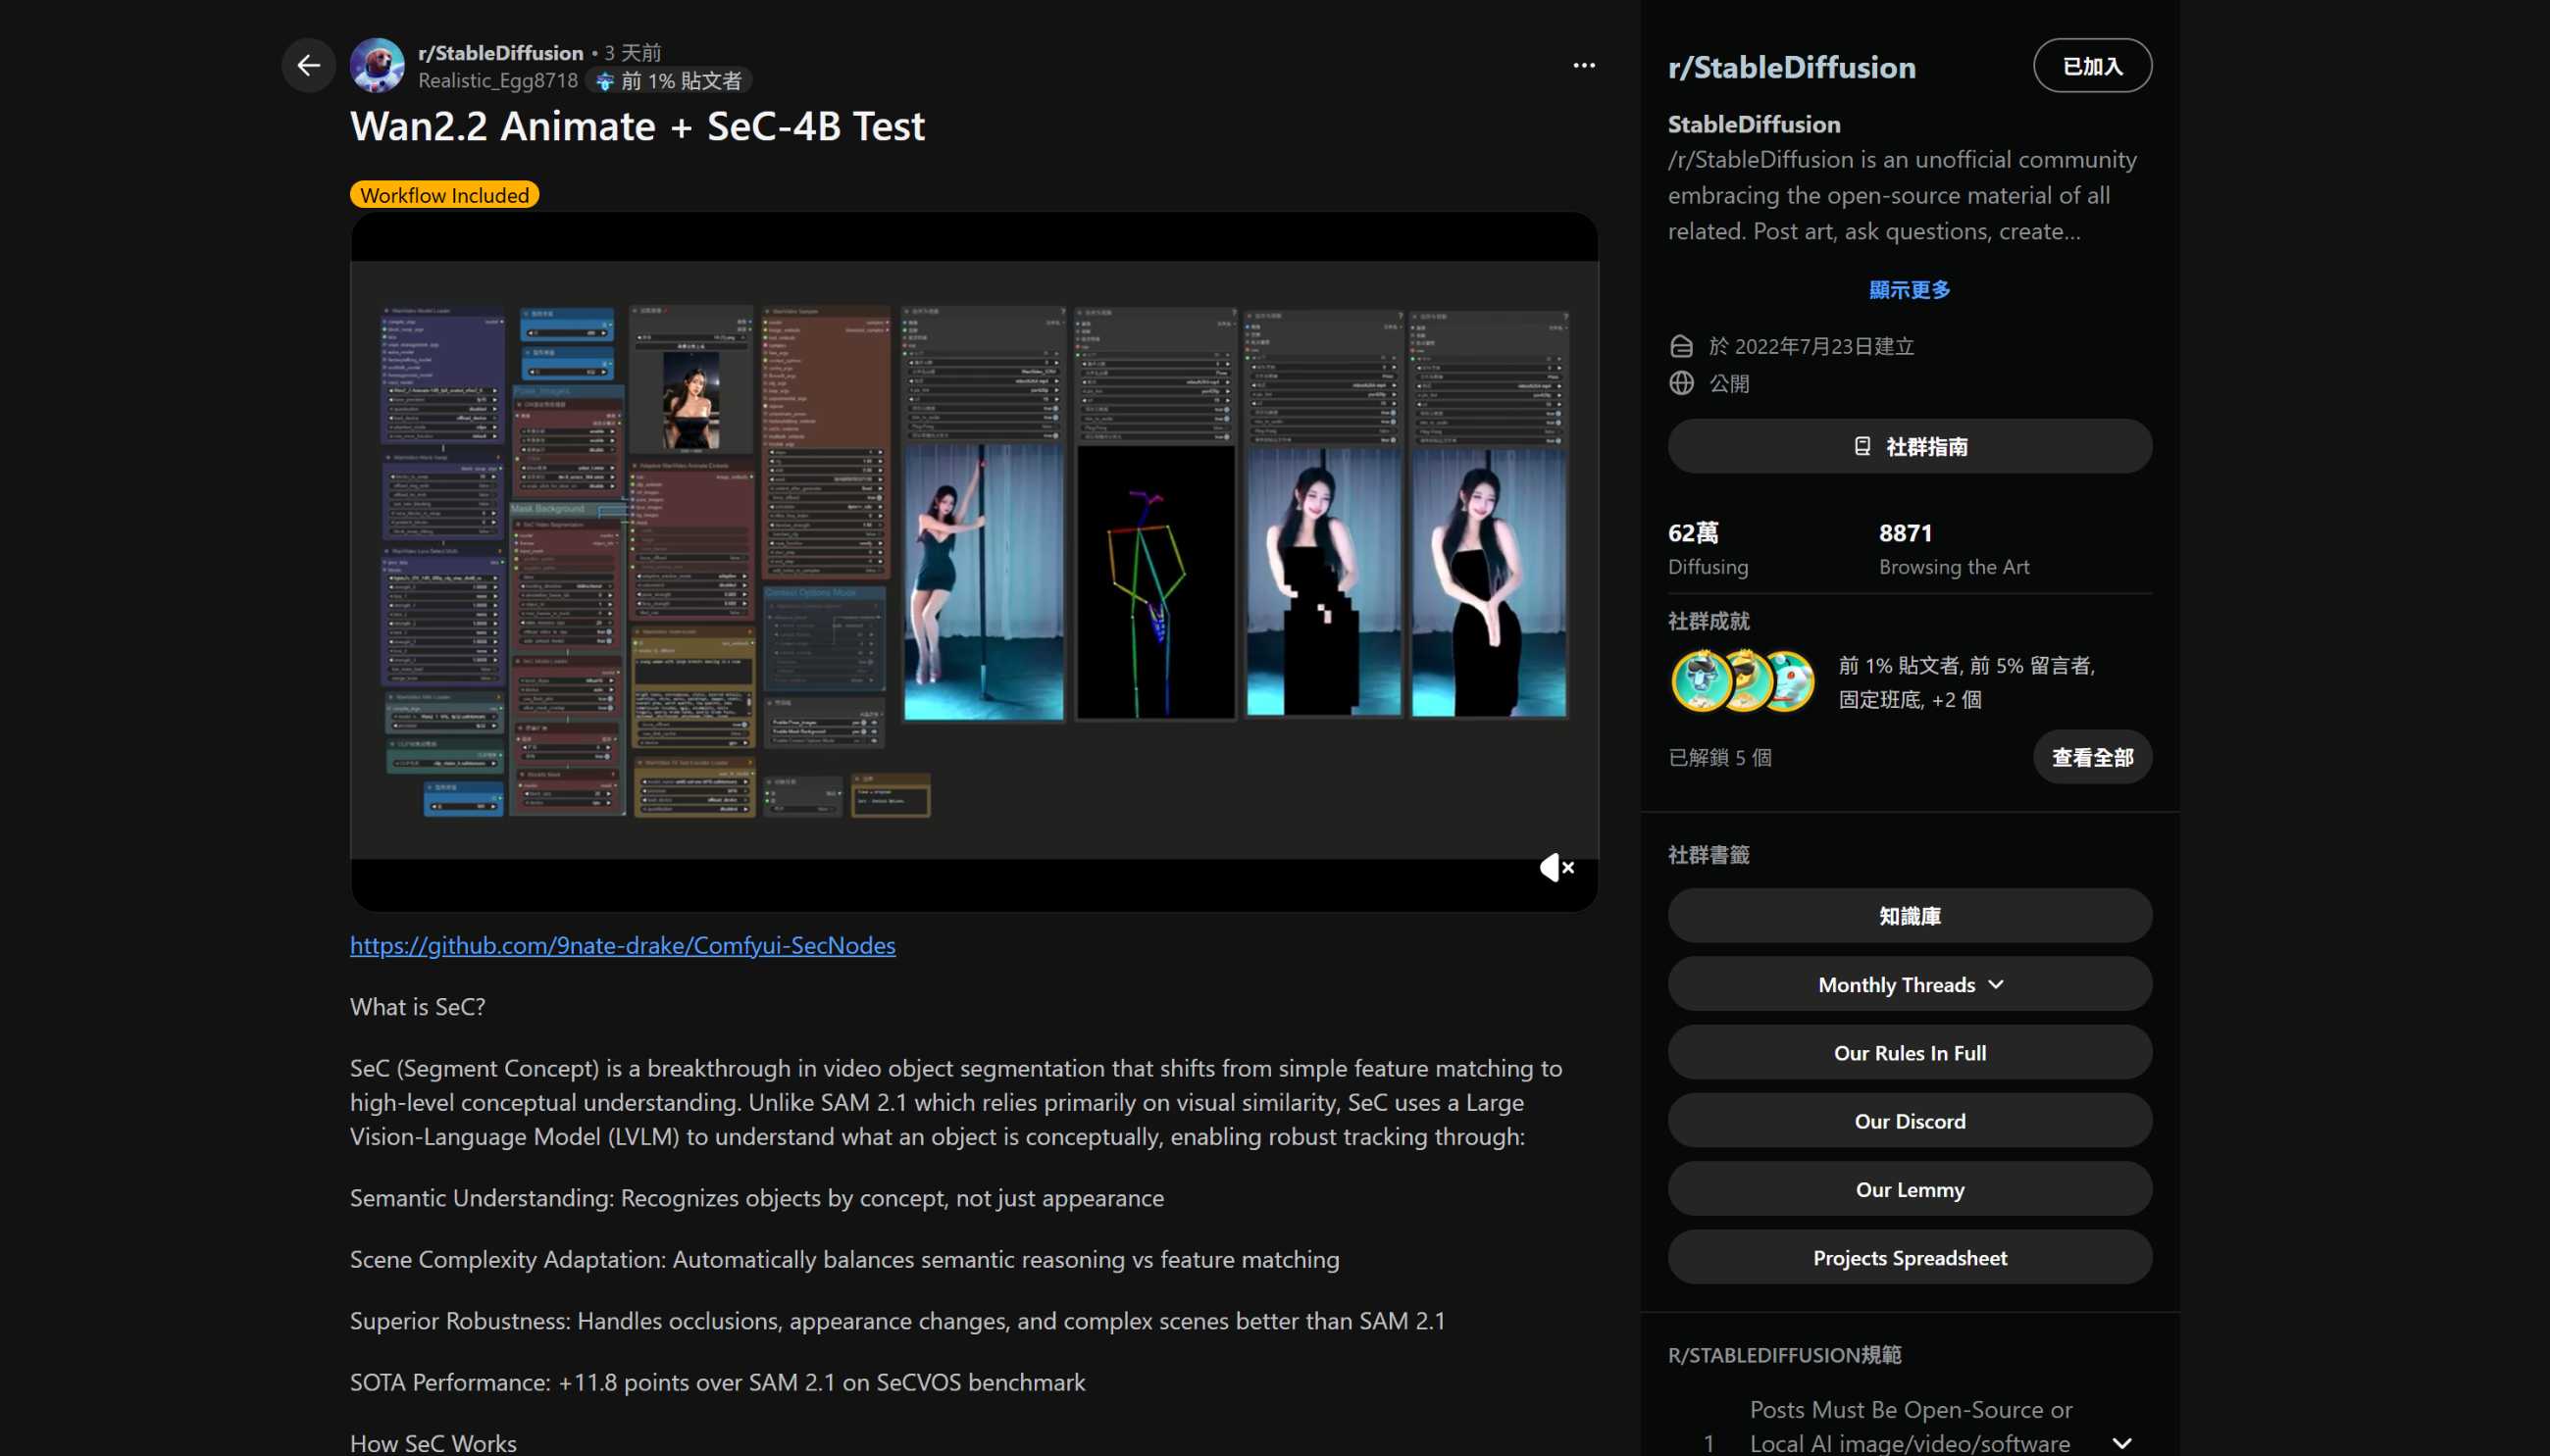
Task: Click the globe icon next to 公開
Action: pyautogui.click(x=1681, y=383)
